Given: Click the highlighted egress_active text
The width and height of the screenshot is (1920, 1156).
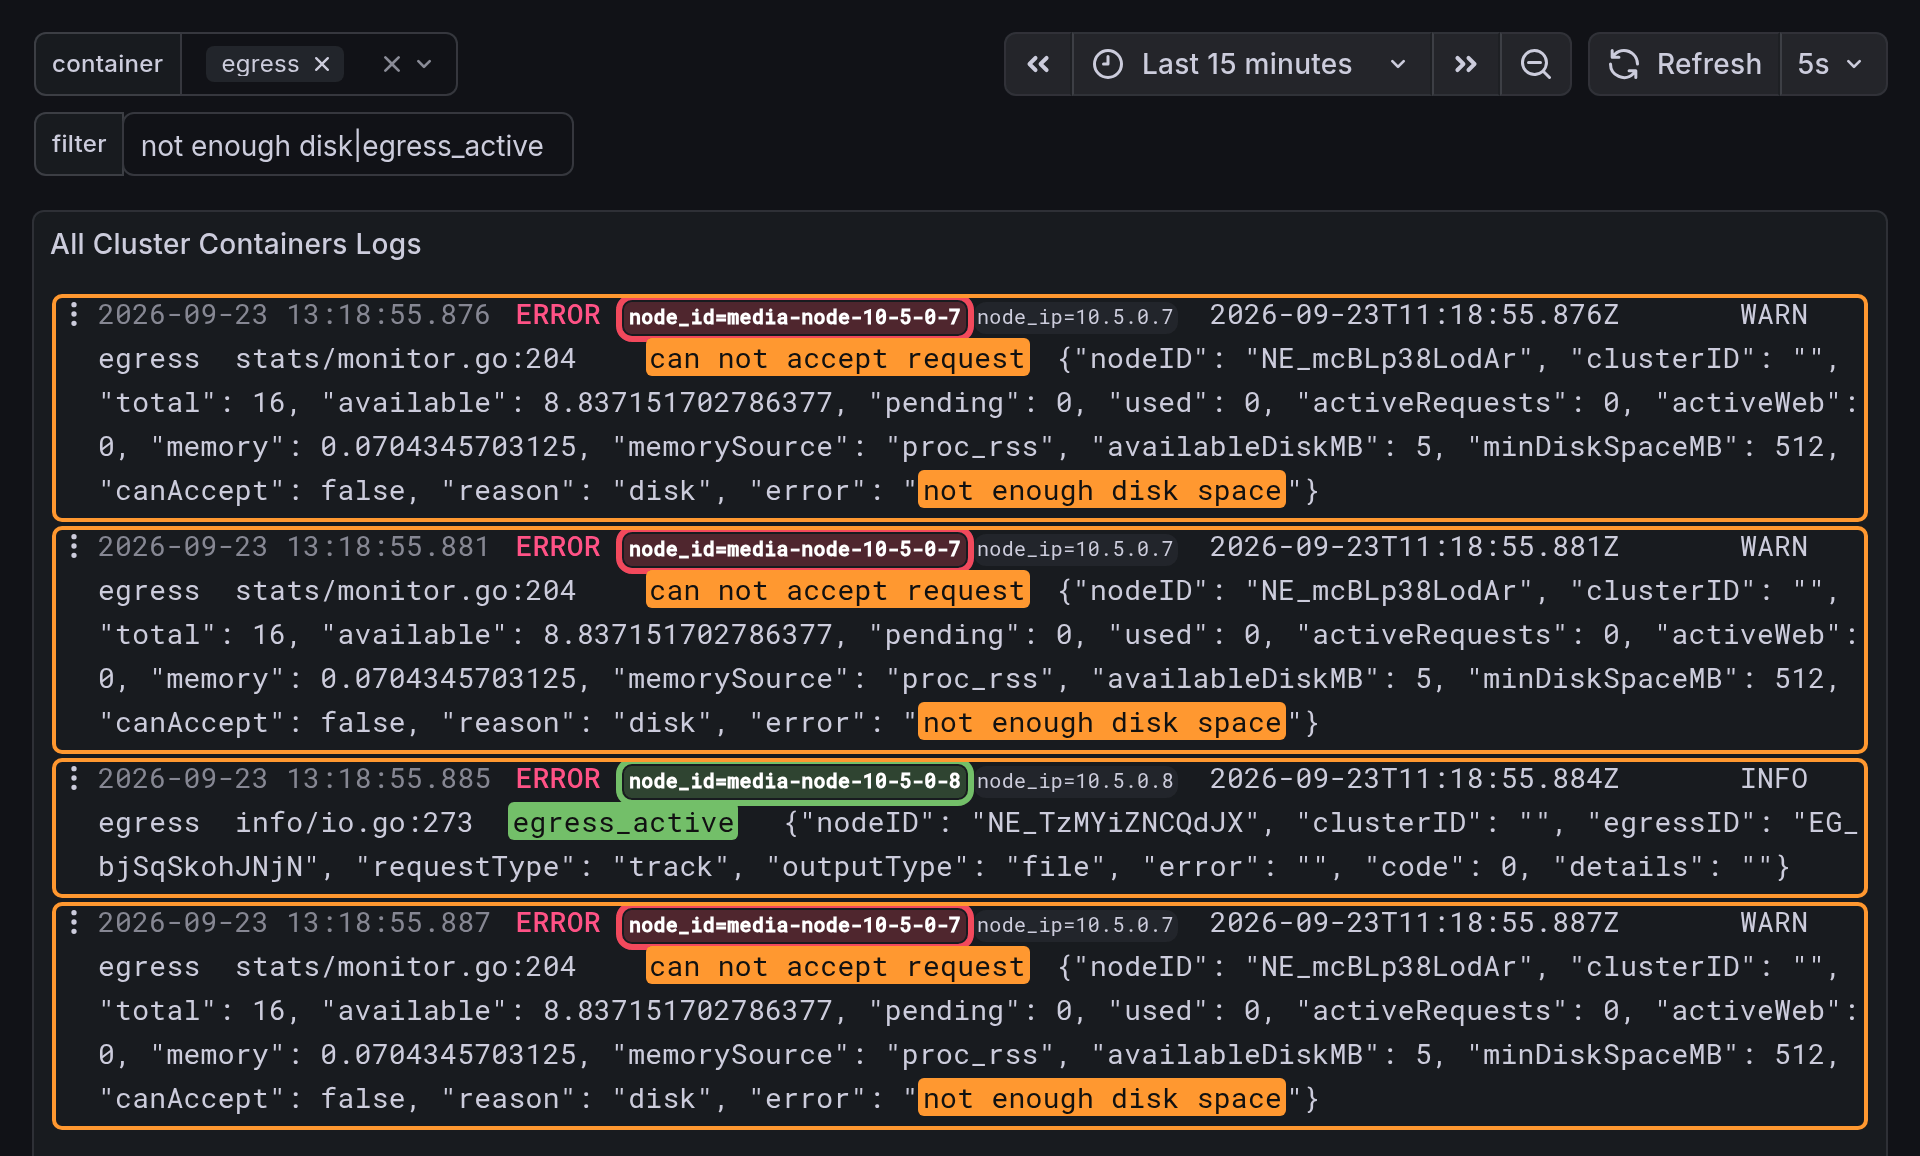Looking at the screenshot, I should (623, 823).
